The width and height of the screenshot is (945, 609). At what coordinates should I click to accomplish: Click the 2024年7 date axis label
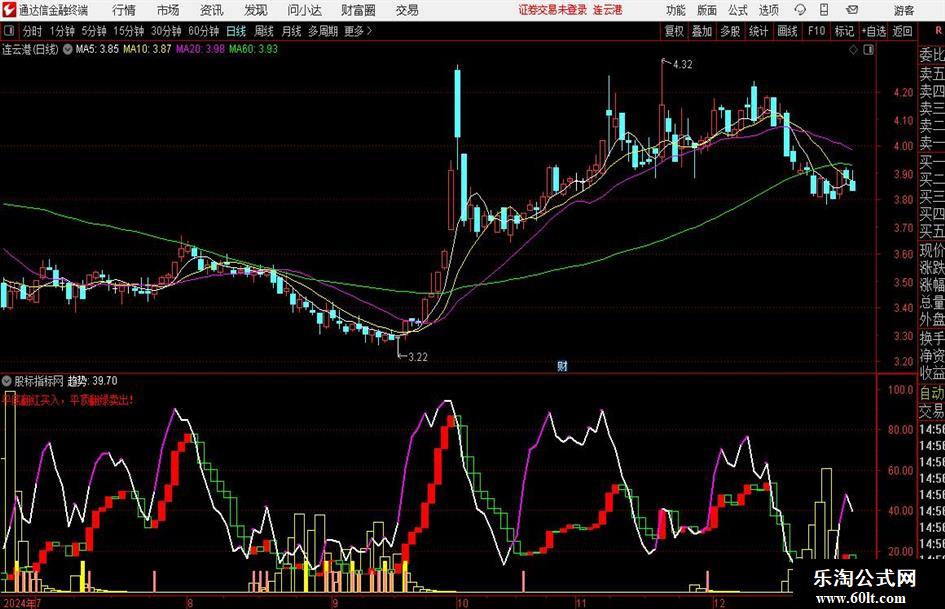coord(22,602)
